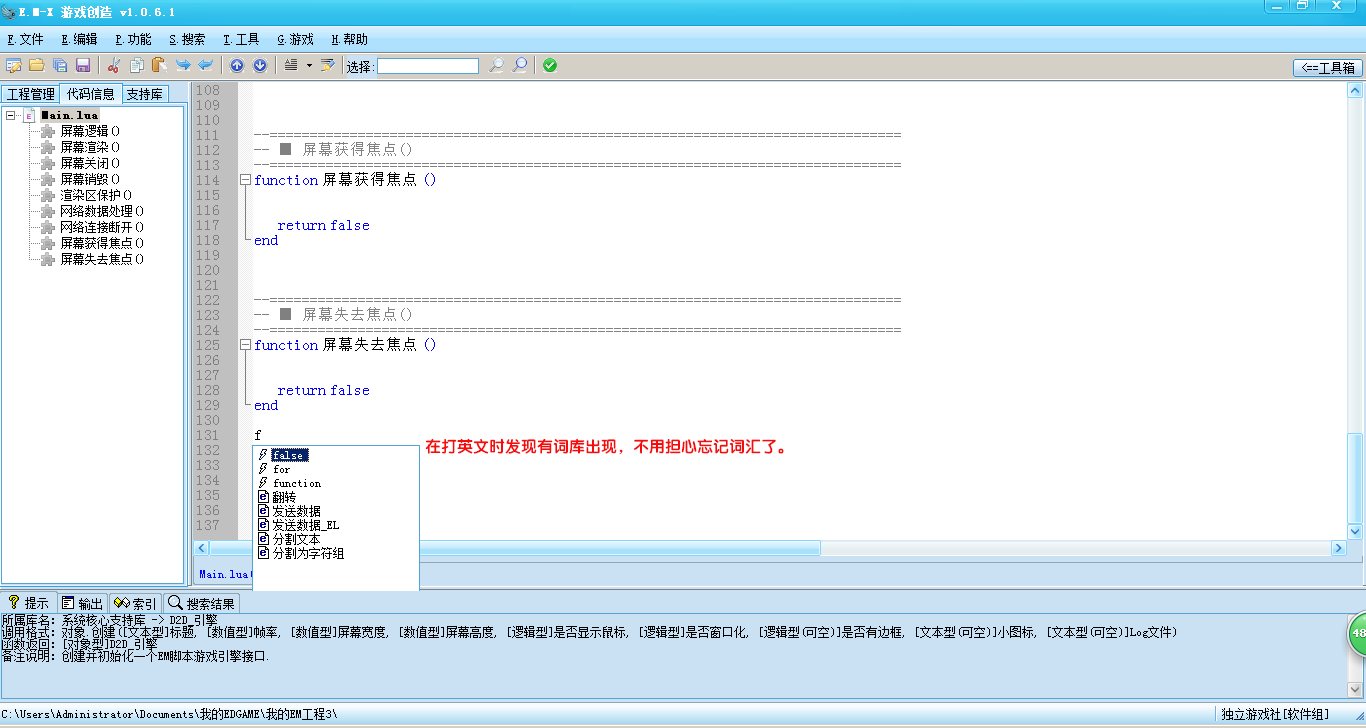
Task: Click the <==工具箱 button
Action: 1328,68
